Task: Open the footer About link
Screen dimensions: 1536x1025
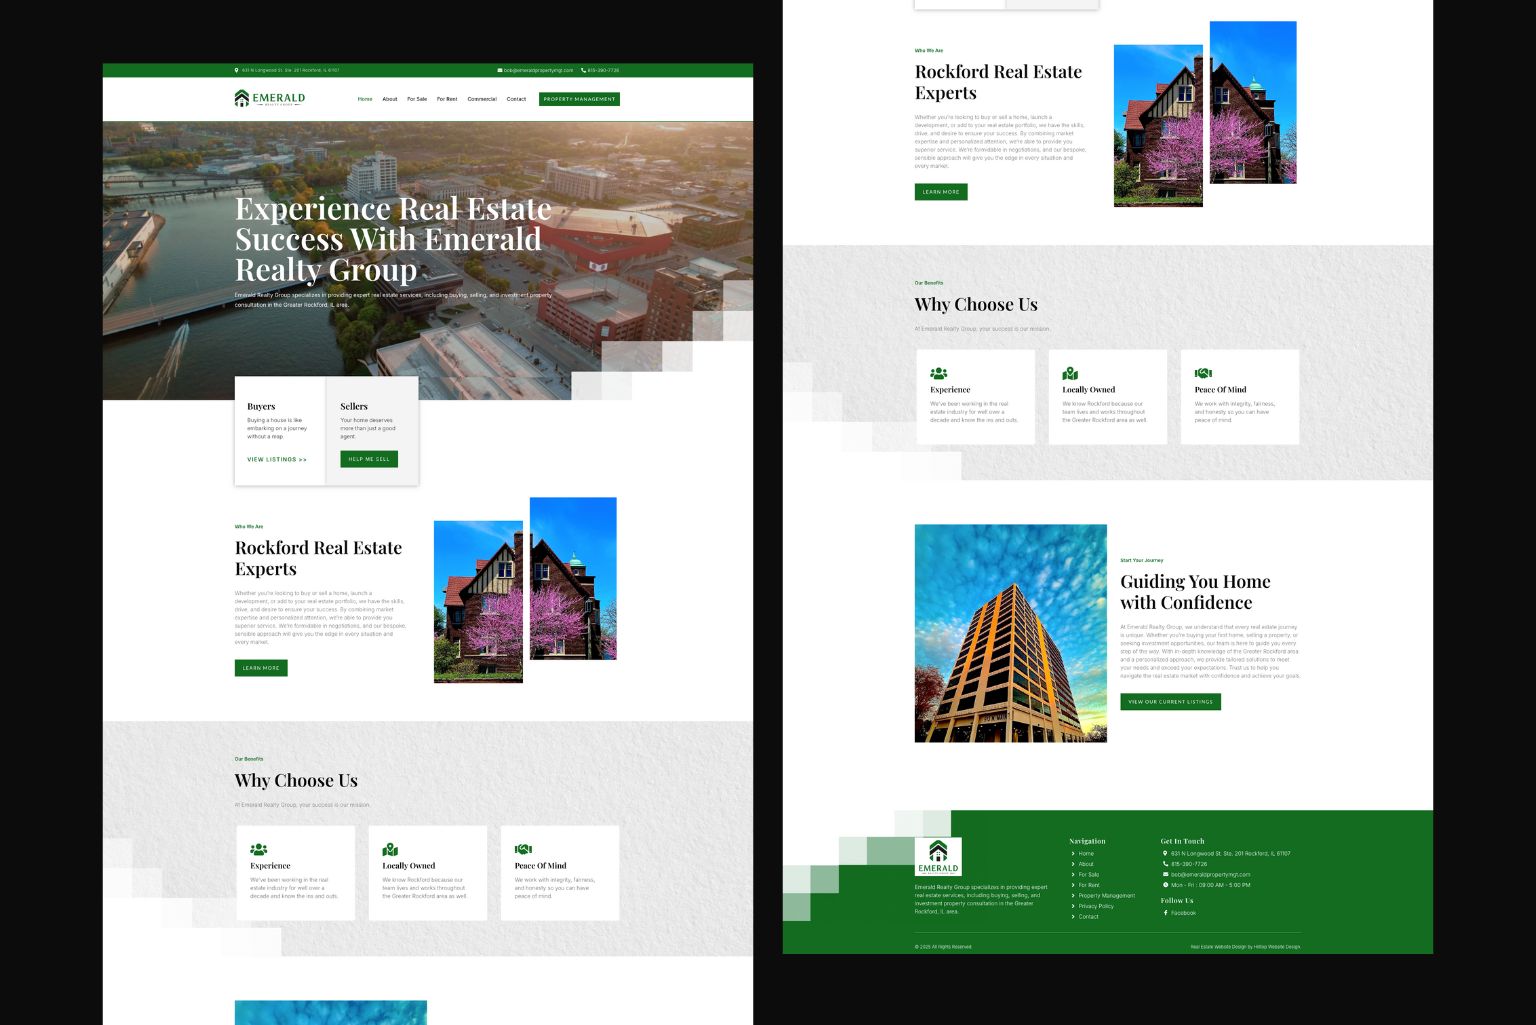Action: (1086, 864)
